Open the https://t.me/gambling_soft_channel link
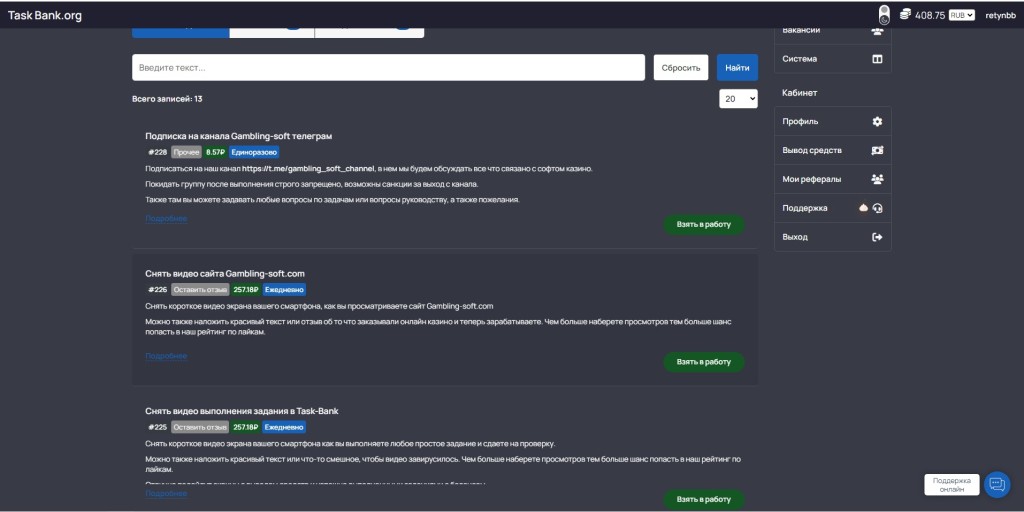This screenshot has height=512, width=1024. tap(308, 168)
